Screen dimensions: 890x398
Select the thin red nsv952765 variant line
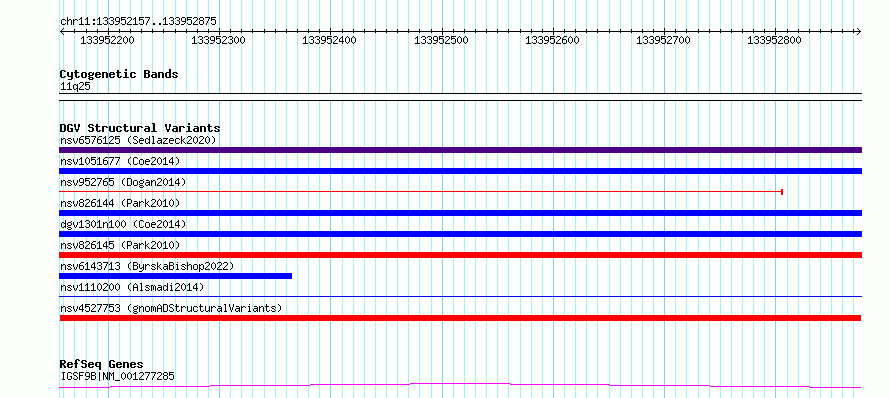[421, 192]
